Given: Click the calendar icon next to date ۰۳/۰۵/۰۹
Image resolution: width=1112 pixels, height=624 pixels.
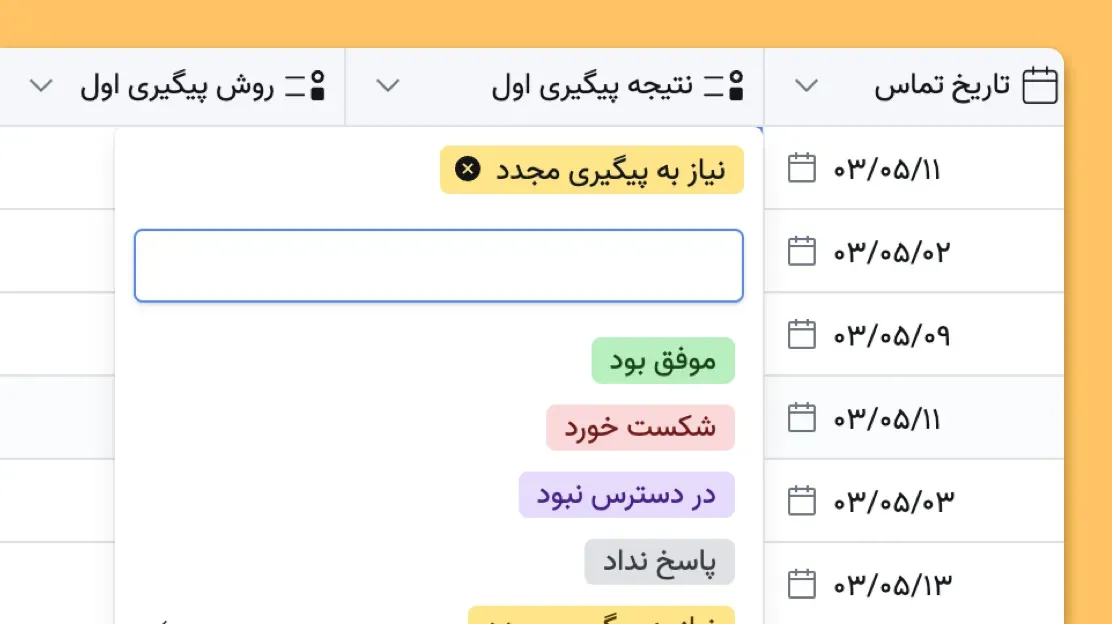Looking at the screenshot, I should coord(801,335).
